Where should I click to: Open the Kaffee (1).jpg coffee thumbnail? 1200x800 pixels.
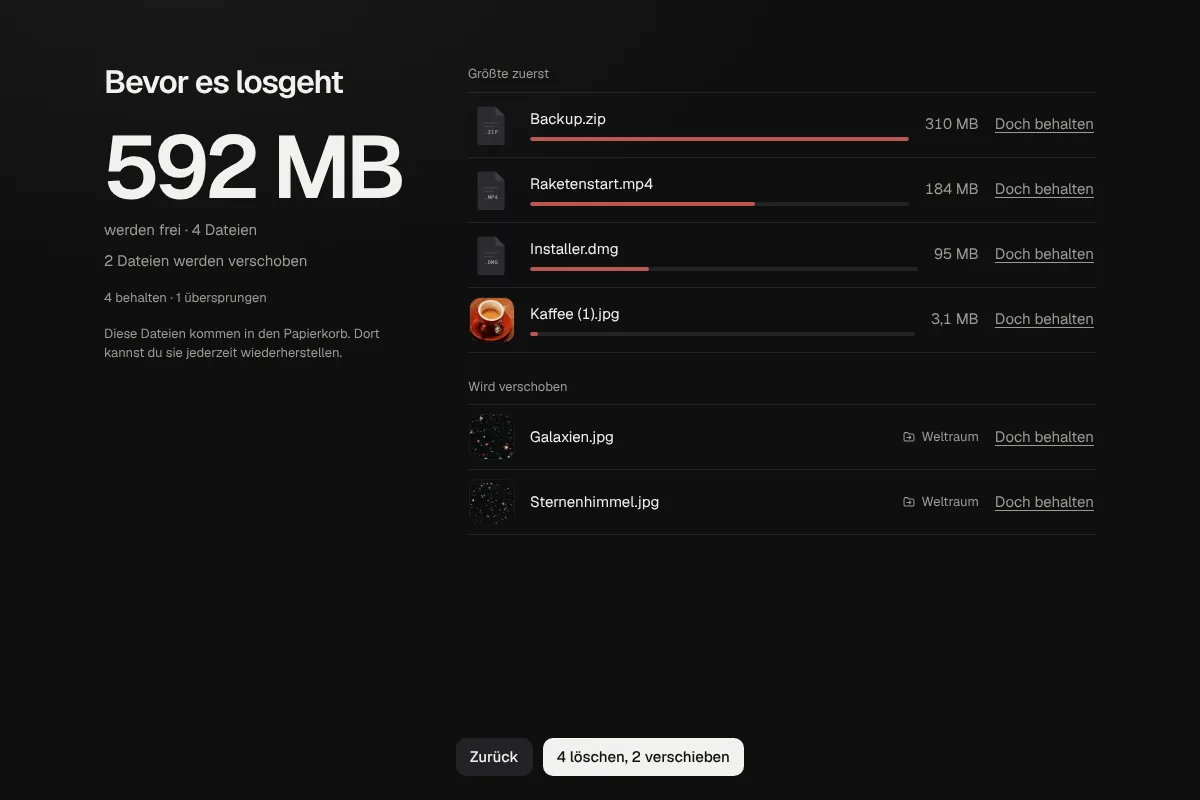click(492, 320)
